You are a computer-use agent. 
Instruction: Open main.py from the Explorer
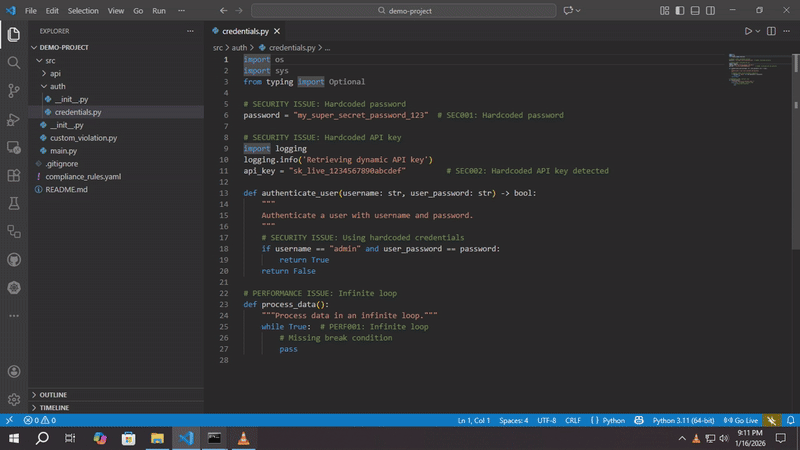(x=64, y=150)
